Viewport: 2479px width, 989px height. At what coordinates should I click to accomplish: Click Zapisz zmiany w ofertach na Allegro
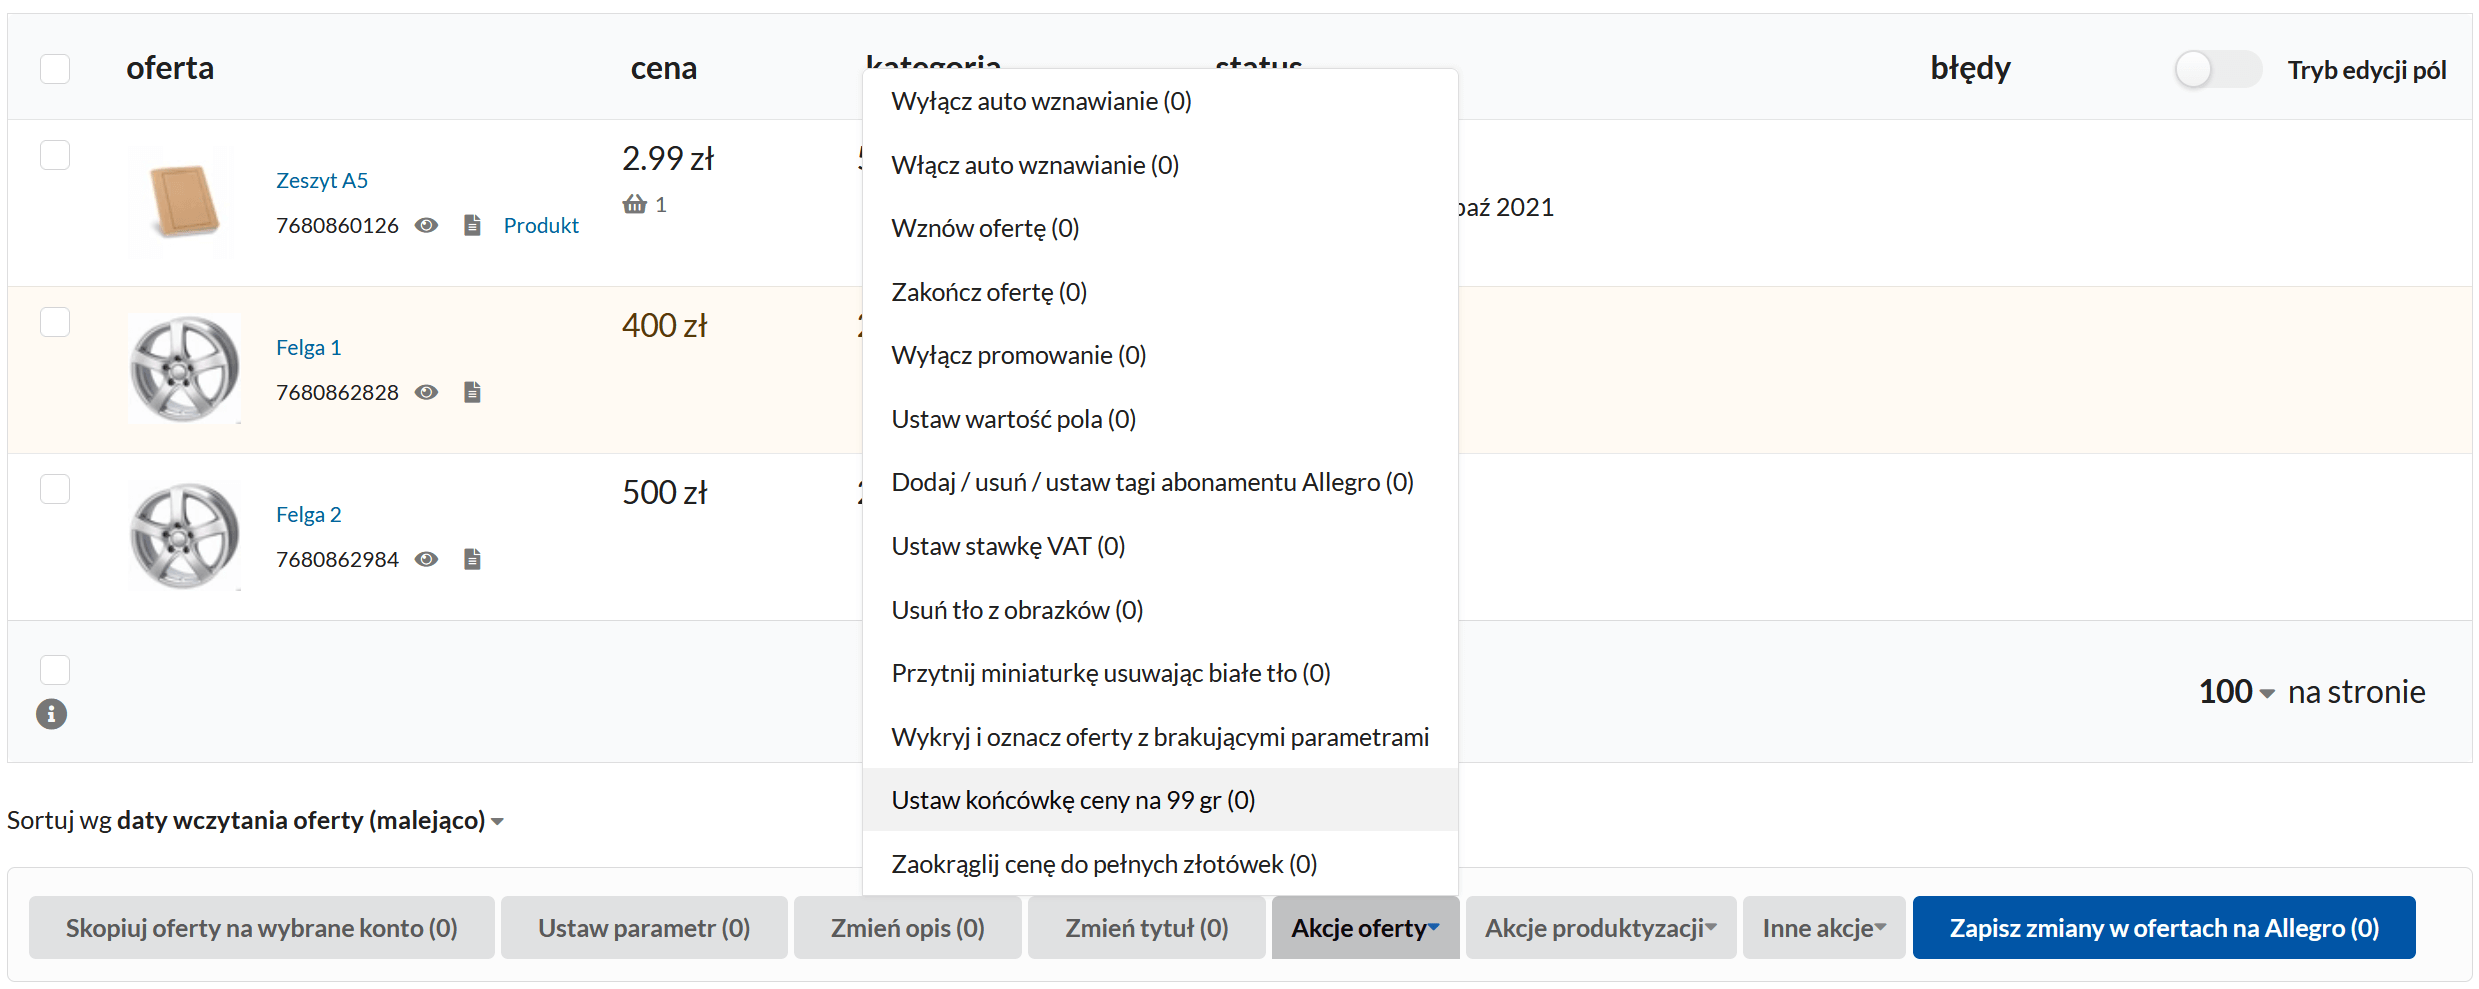[2164, 928]
